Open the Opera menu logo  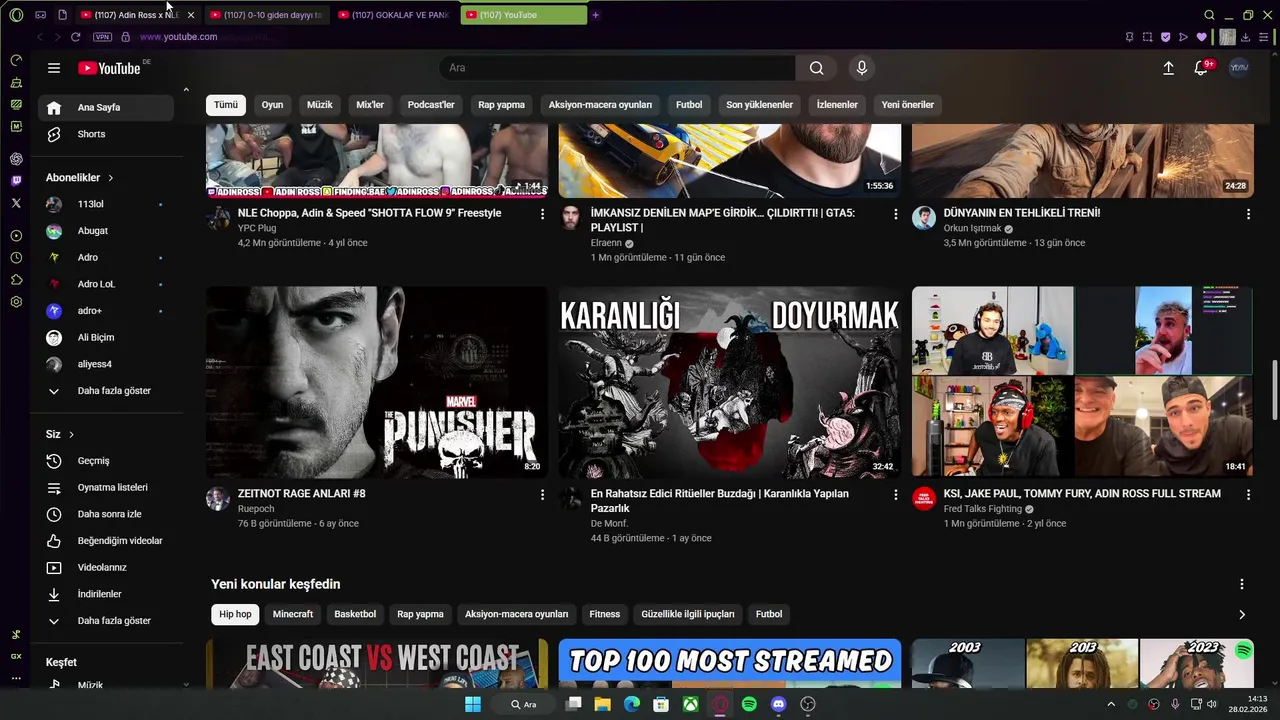[16, 15]
